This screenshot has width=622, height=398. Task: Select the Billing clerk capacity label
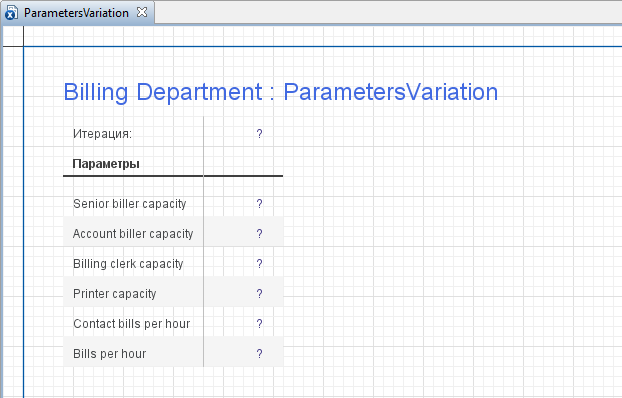[x=128, y=264]
